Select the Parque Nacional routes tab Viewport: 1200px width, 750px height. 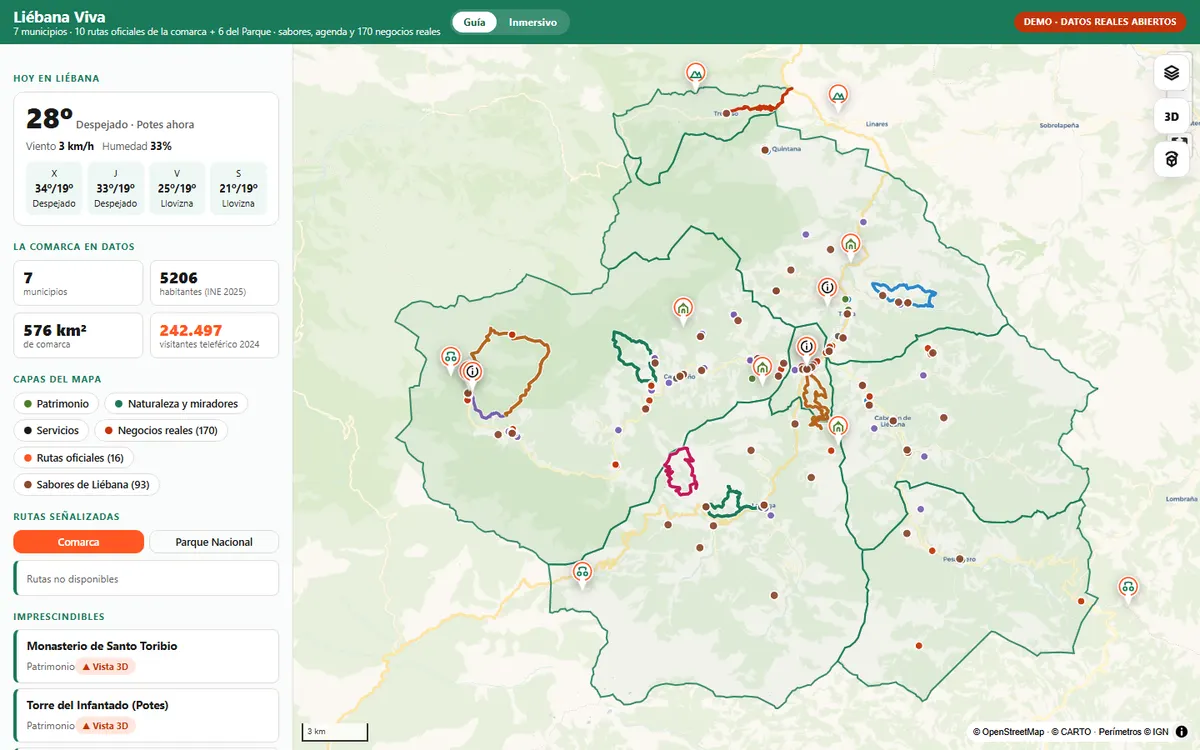[214, 542]
